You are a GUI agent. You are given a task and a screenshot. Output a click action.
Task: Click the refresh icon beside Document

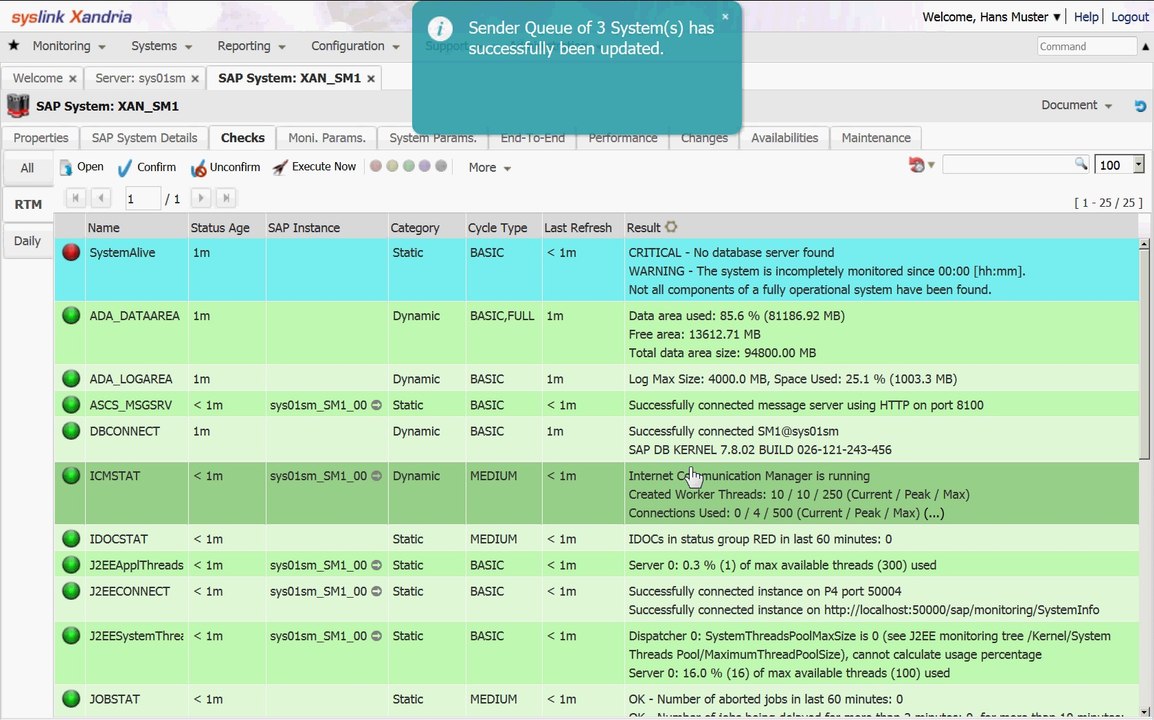pos(1140,106)
